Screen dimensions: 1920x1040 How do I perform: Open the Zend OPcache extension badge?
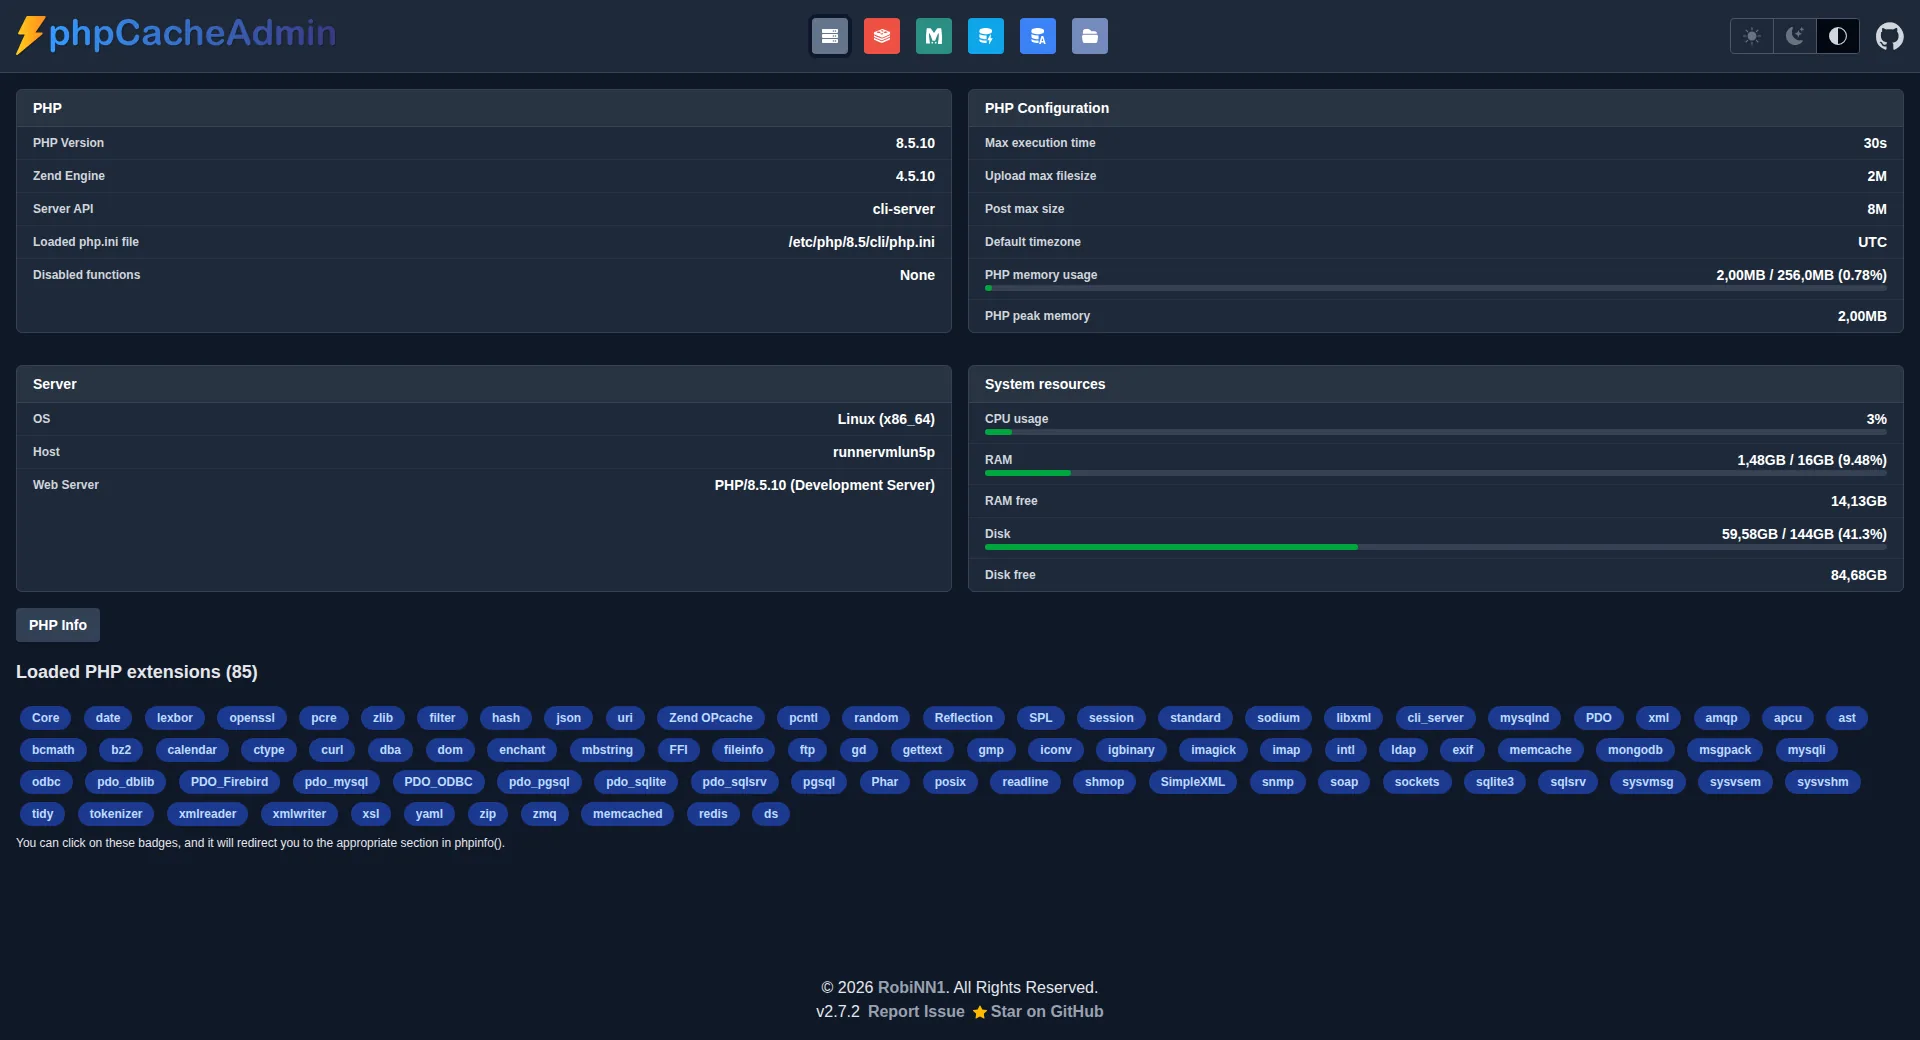pyautogui.click(x=711, y=718)
